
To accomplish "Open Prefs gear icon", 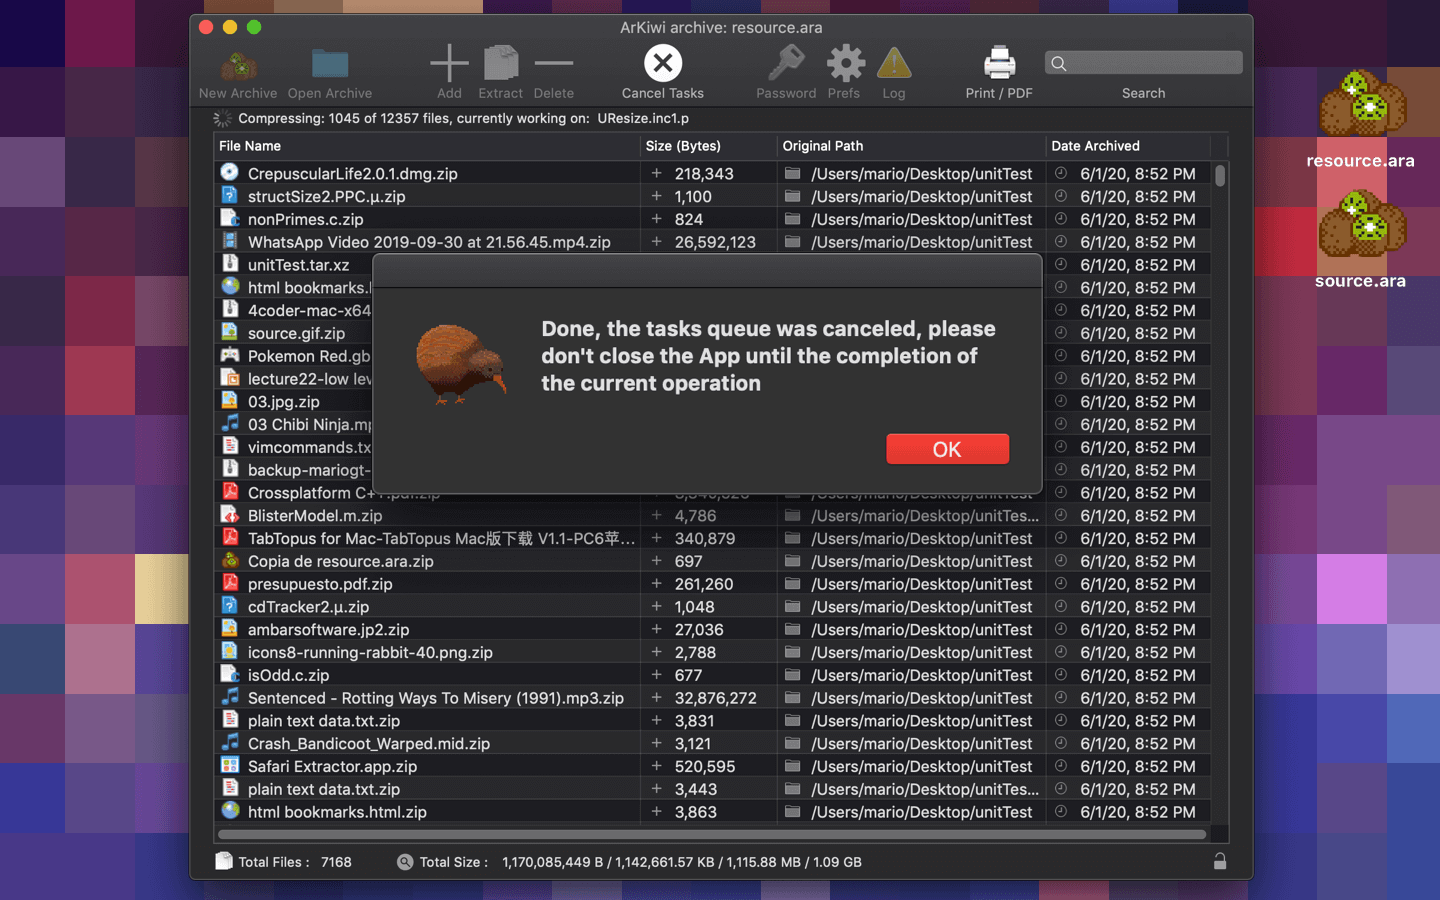I will 844,64.
